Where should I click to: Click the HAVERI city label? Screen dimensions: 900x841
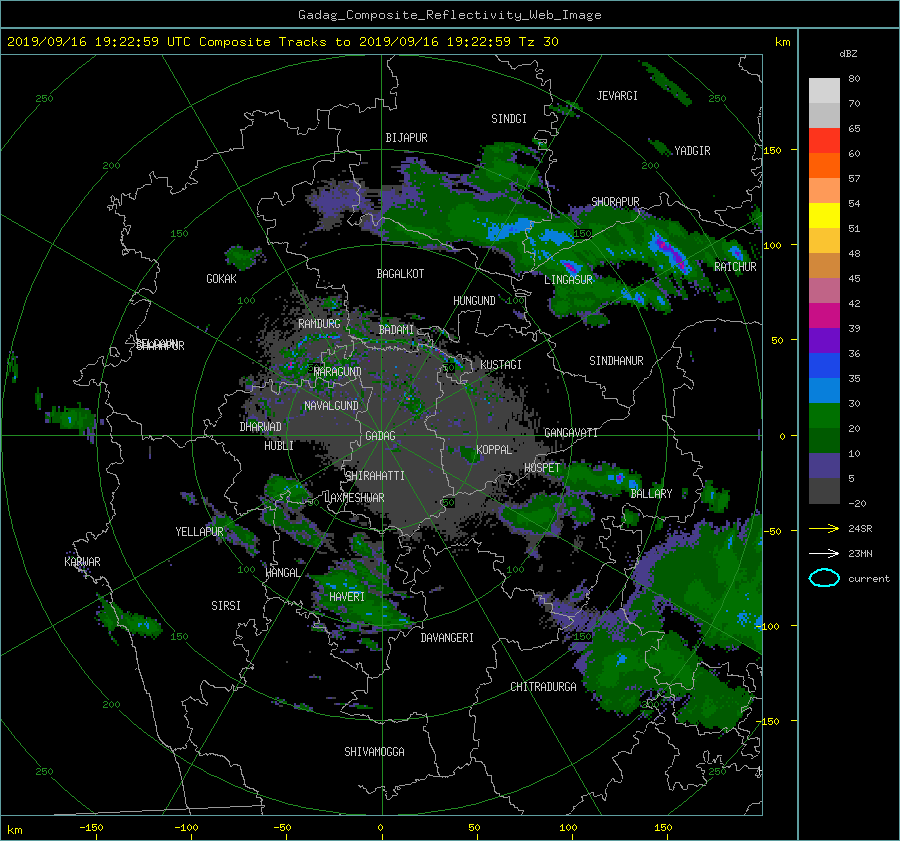pos(347,597)
